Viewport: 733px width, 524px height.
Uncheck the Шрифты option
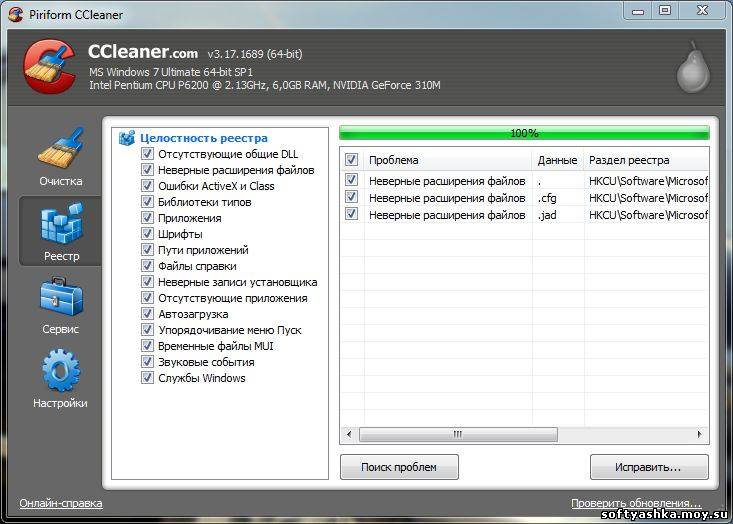point(147,234)
